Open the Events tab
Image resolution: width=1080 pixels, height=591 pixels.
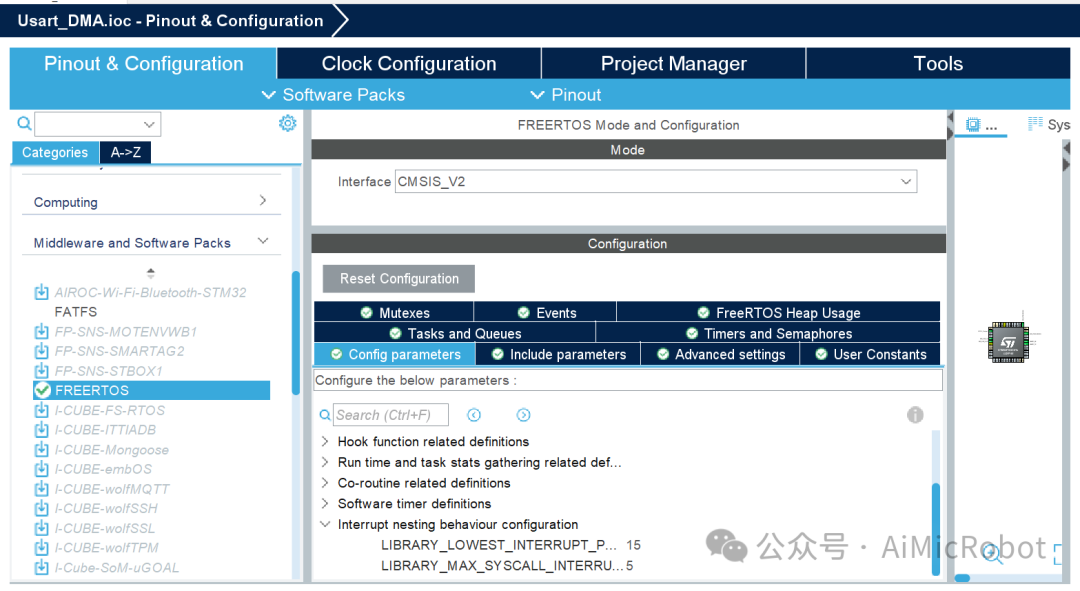coord(546,312)
